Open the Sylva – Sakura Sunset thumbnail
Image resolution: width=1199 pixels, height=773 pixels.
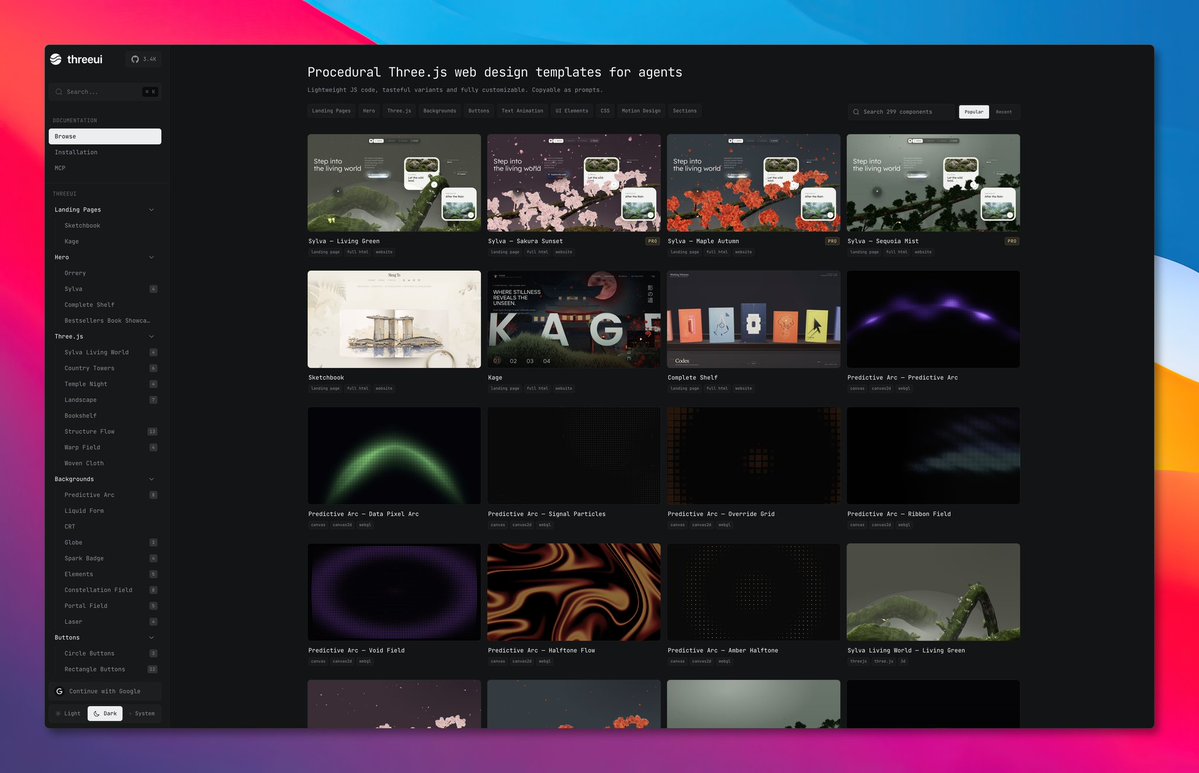(x=574, y=183)
